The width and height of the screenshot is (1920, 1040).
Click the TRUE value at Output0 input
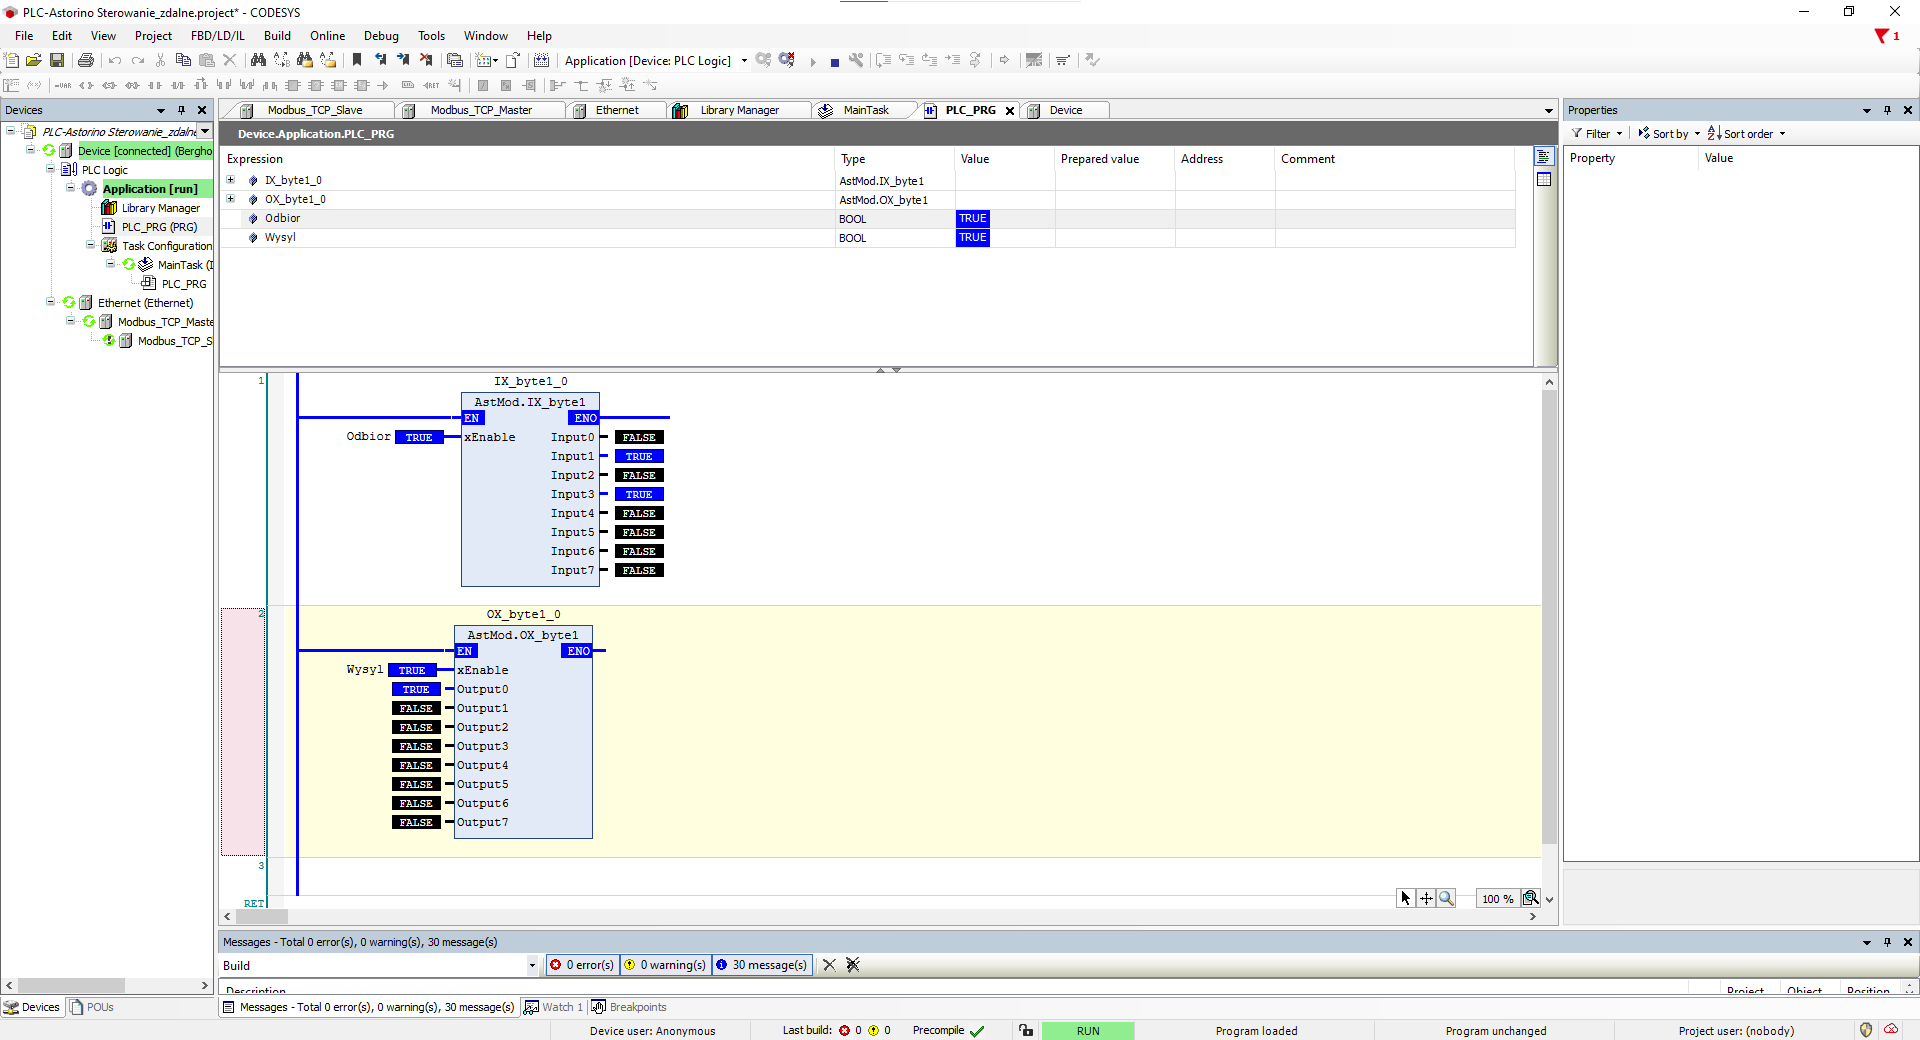click(416, 689)
